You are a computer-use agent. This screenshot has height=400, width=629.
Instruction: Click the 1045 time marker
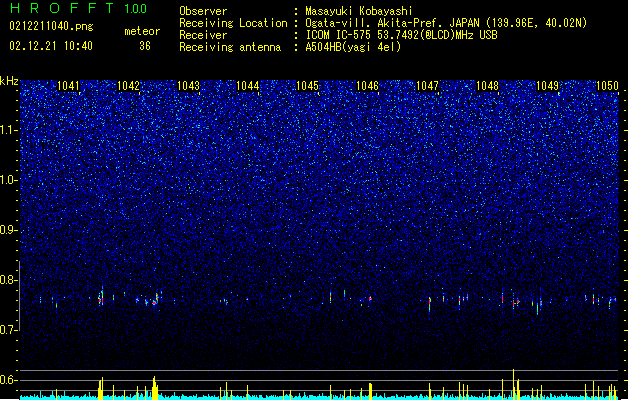308,86
